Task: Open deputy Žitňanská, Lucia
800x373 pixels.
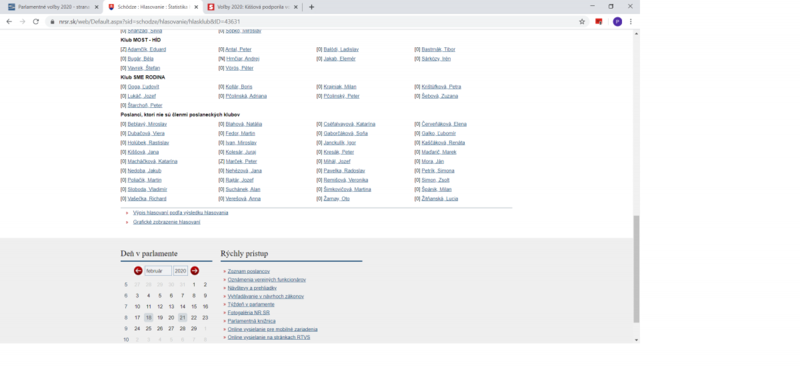Action: click(x=440, y=198)
